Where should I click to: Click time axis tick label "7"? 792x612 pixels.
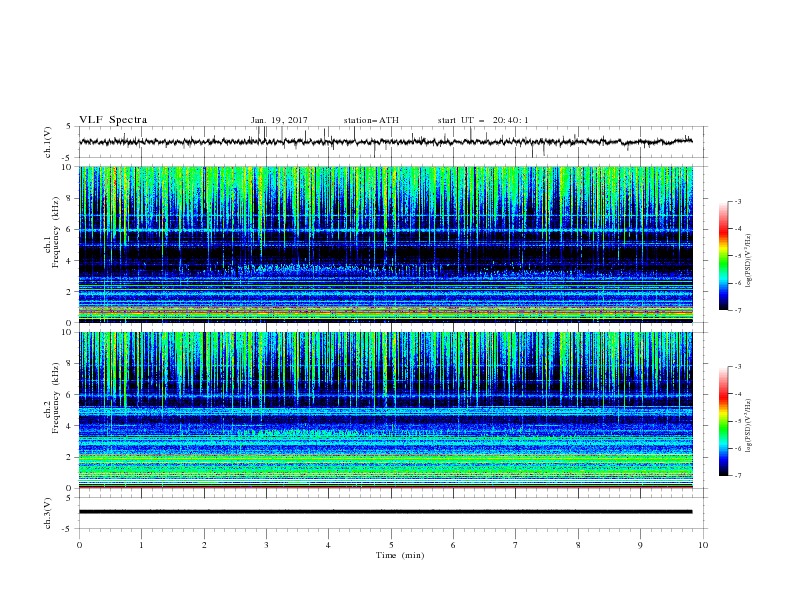[x=516, y=545]
